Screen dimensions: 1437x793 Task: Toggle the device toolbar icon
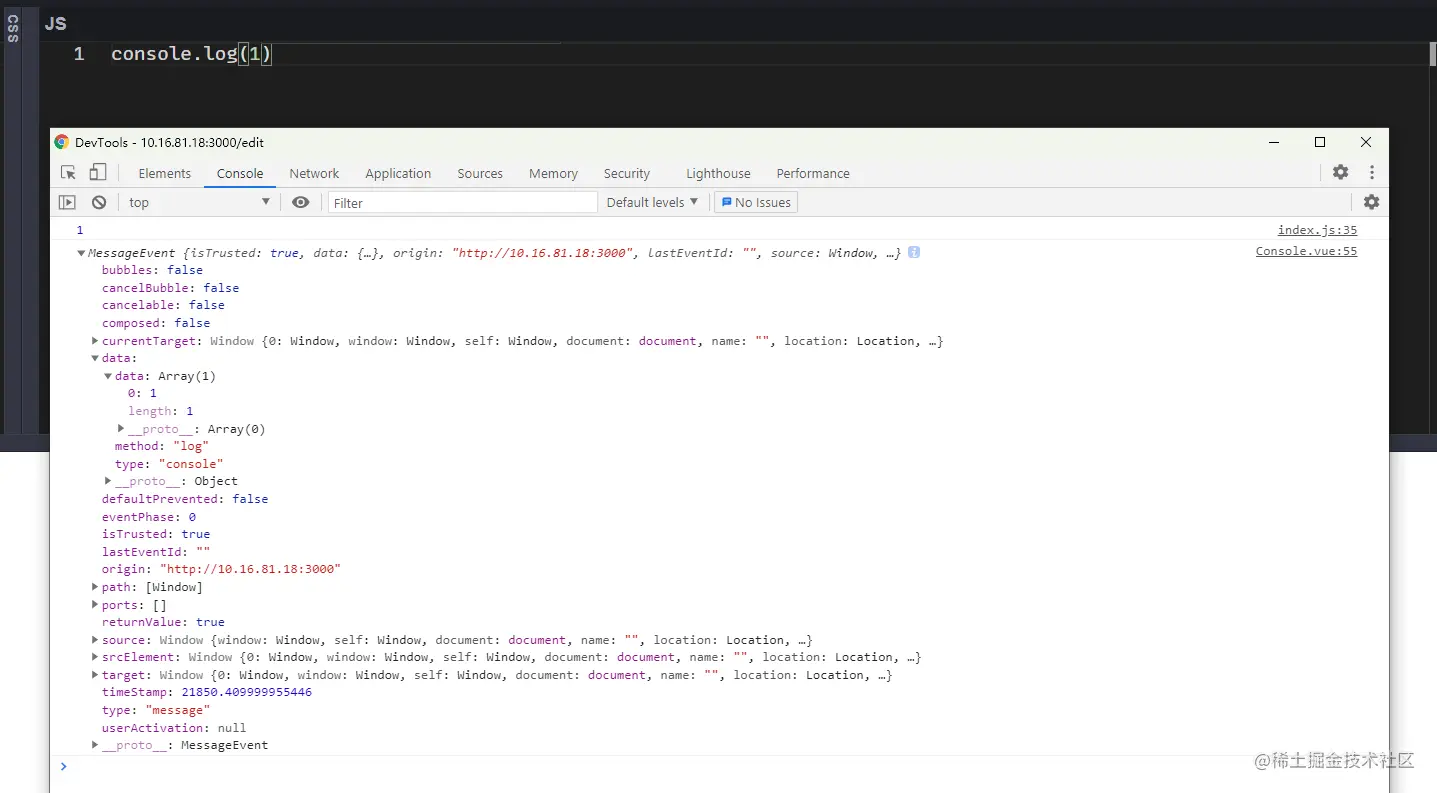coord(98,173)
